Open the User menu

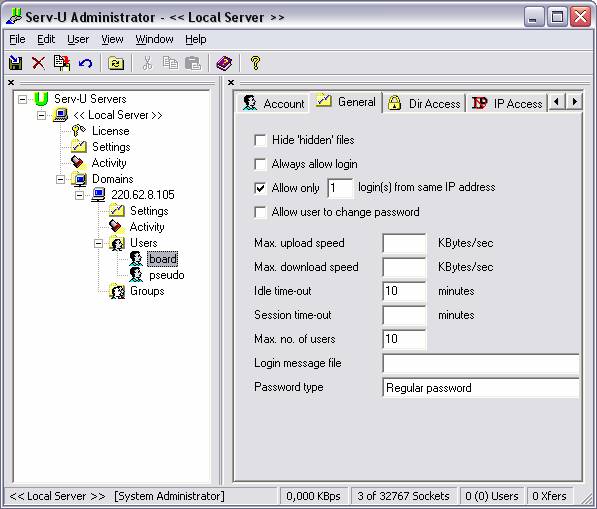[78, 39]
